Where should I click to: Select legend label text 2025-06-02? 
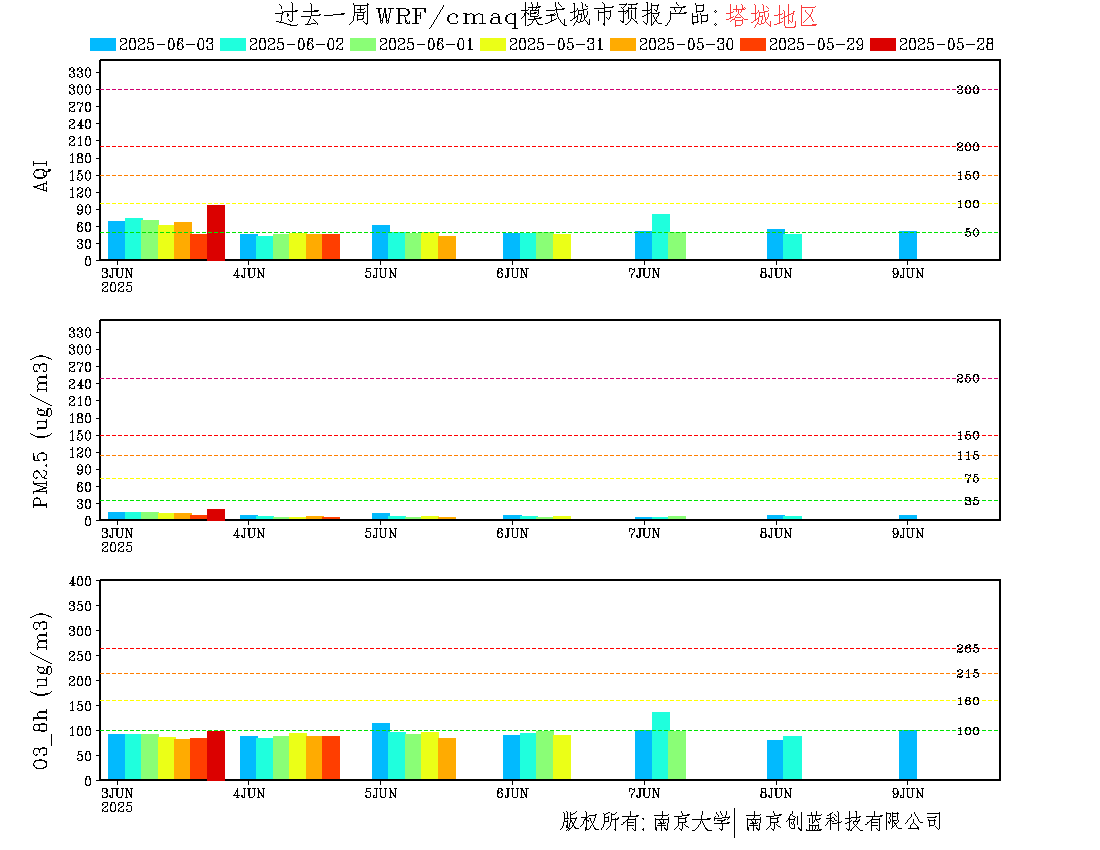[297, 44]
